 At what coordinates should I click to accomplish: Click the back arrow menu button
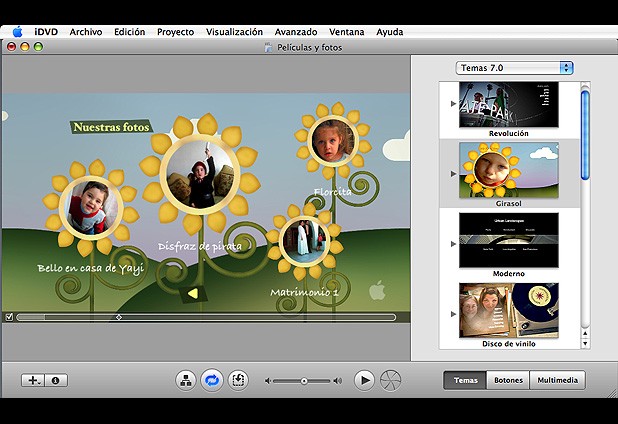coord(193,294)
